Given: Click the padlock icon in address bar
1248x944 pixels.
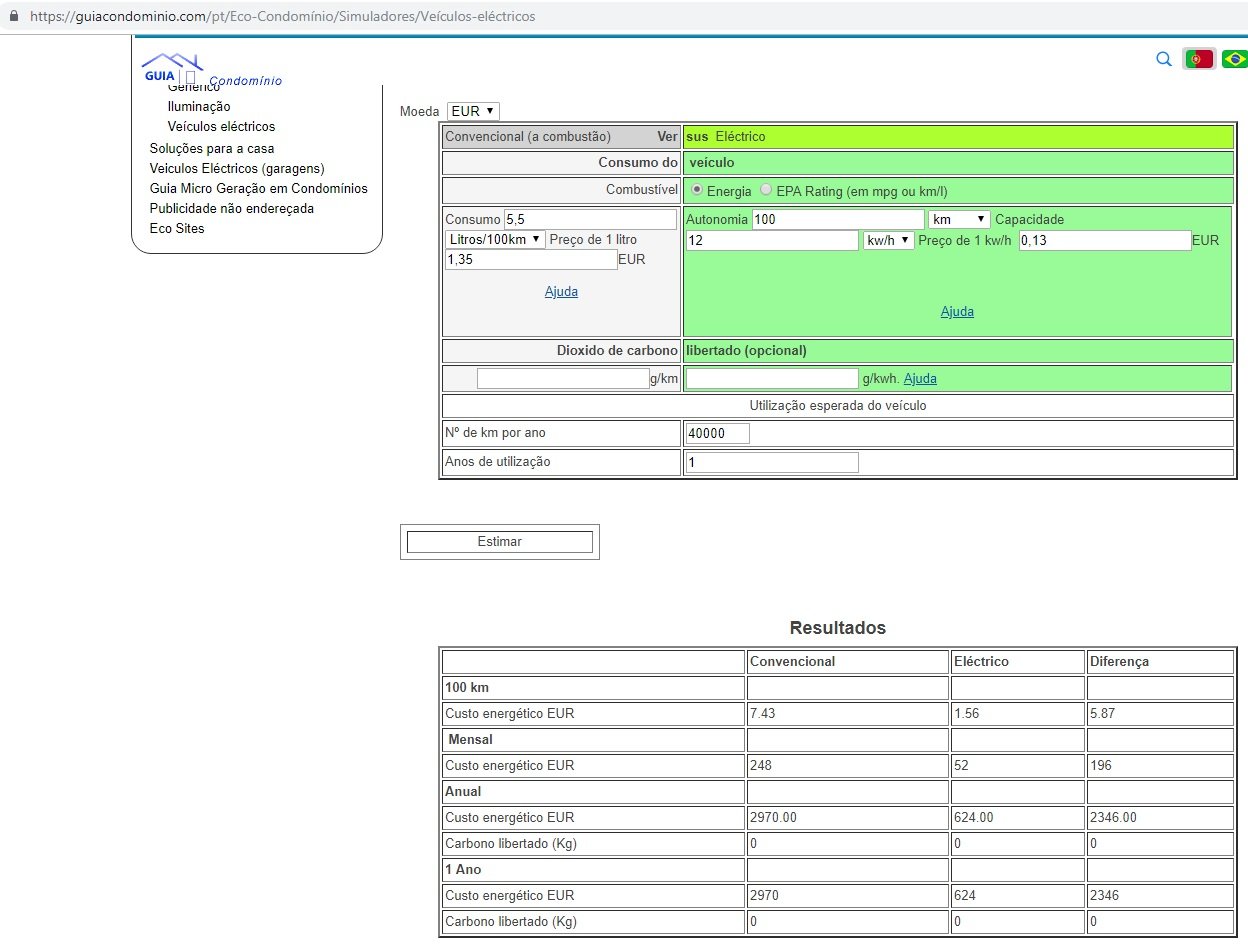Looking at the screenshot, I should [14, 17].
